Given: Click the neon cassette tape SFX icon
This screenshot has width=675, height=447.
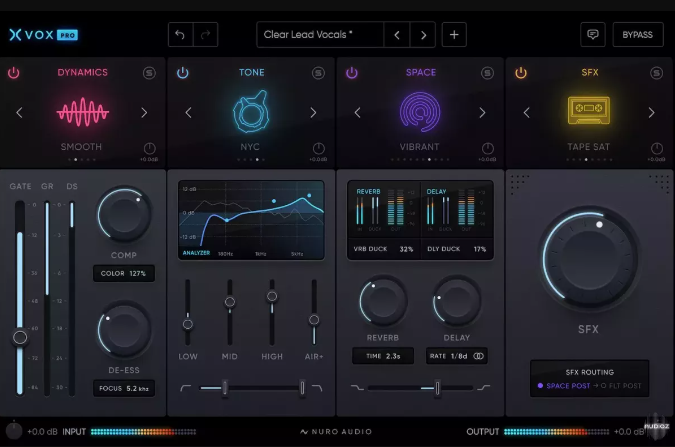Looking at the screenshot, I should pyautogui.click(x=589, y=111).
